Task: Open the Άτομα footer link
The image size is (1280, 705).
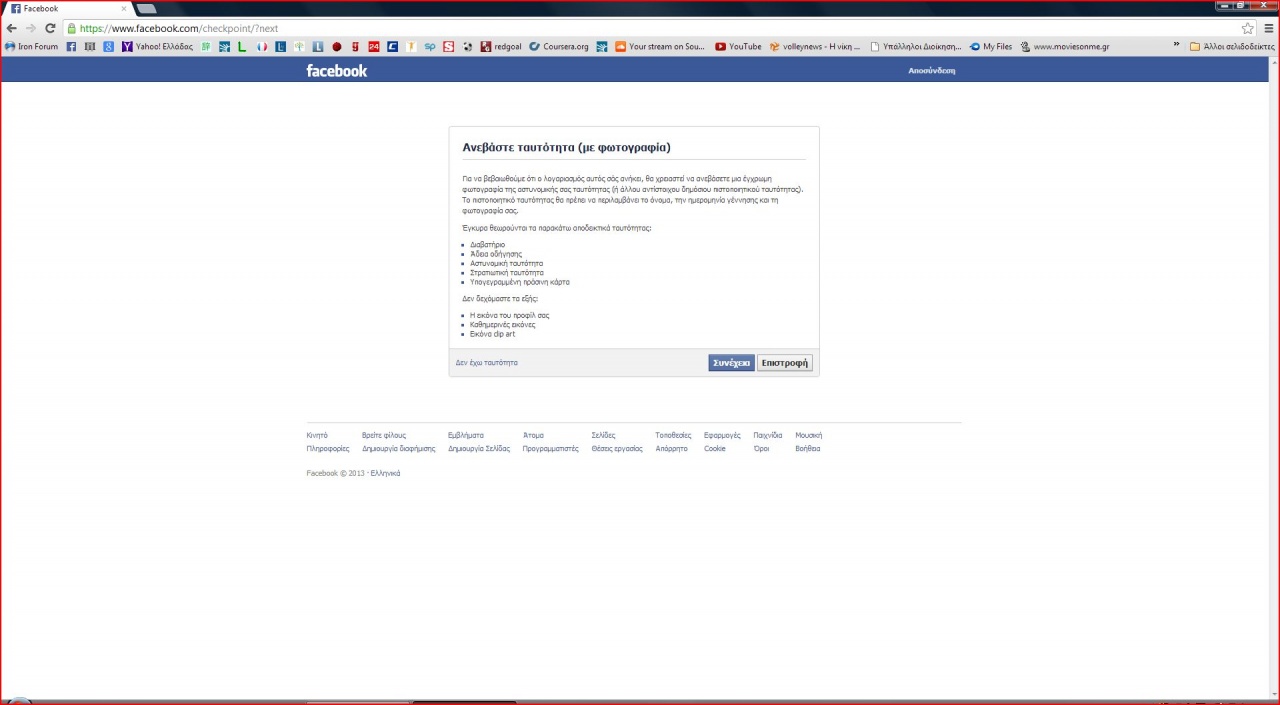Action: tap(533, 436)
